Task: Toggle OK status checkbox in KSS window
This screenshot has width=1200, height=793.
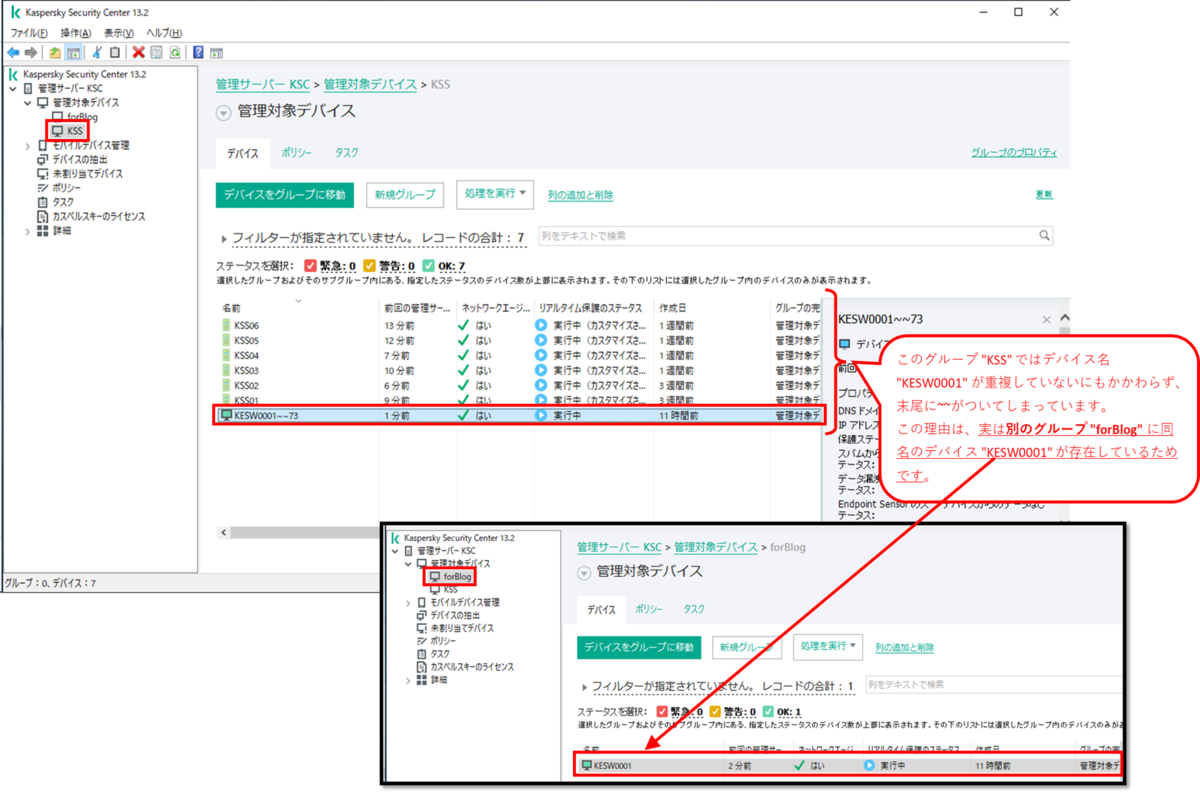Action: tap(429, 266)
